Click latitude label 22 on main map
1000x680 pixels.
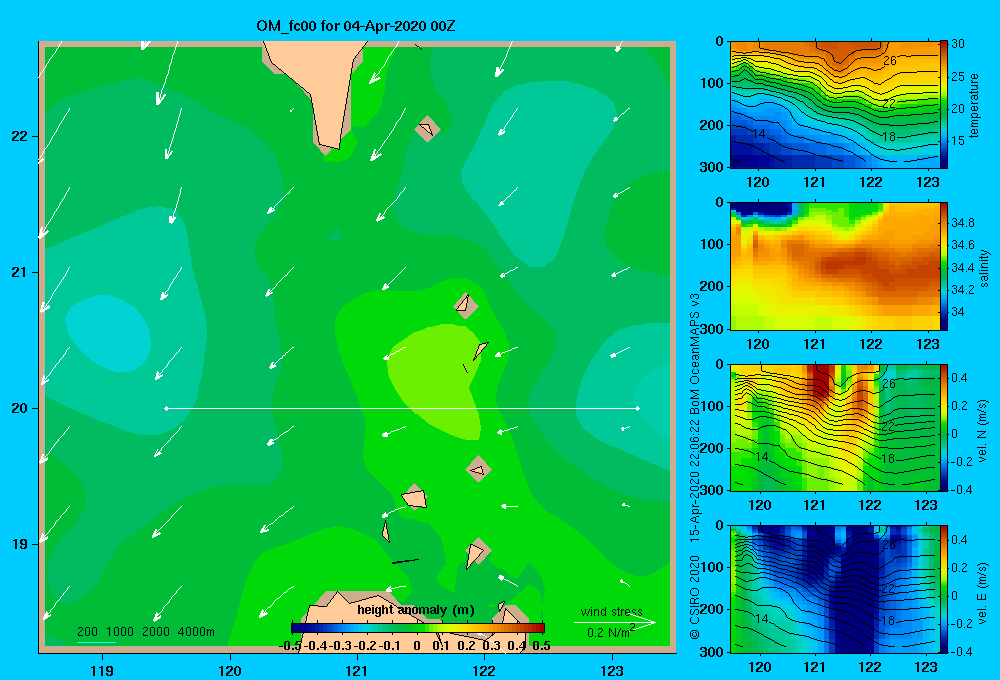coord(19,136)
